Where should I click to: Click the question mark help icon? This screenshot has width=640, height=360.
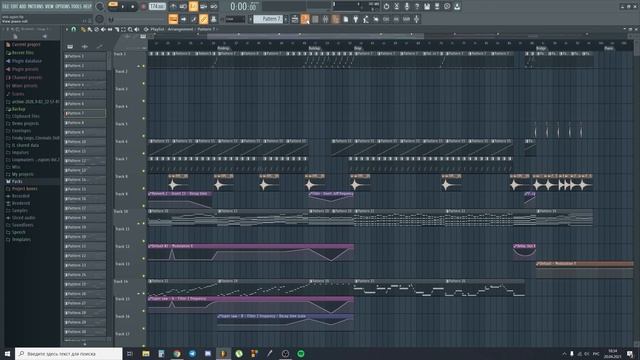417,7
